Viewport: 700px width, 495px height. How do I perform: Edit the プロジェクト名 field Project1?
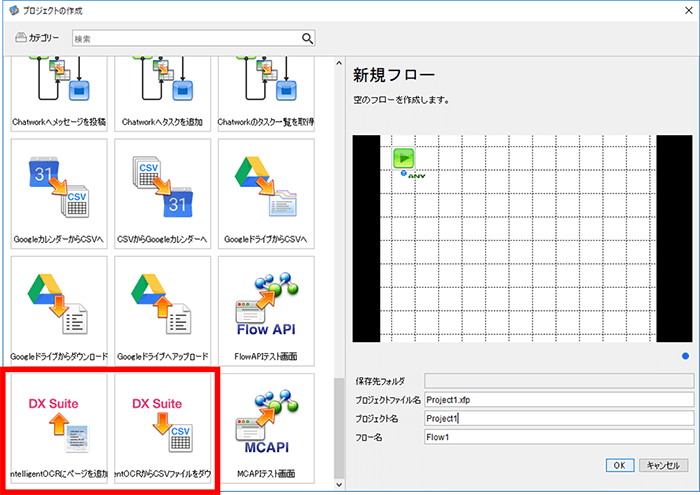pyautogui.click(x=559, y=418)
